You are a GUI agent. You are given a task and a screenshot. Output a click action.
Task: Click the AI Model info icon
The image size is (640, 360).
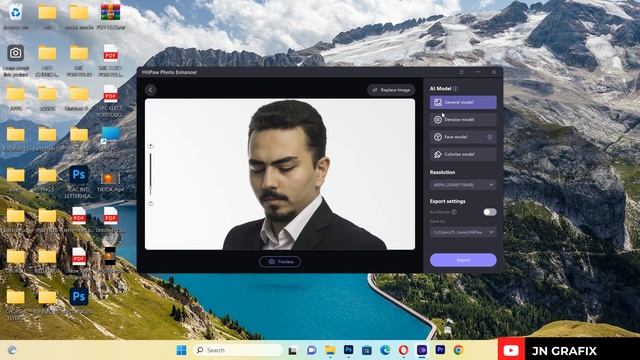point(456,89)
